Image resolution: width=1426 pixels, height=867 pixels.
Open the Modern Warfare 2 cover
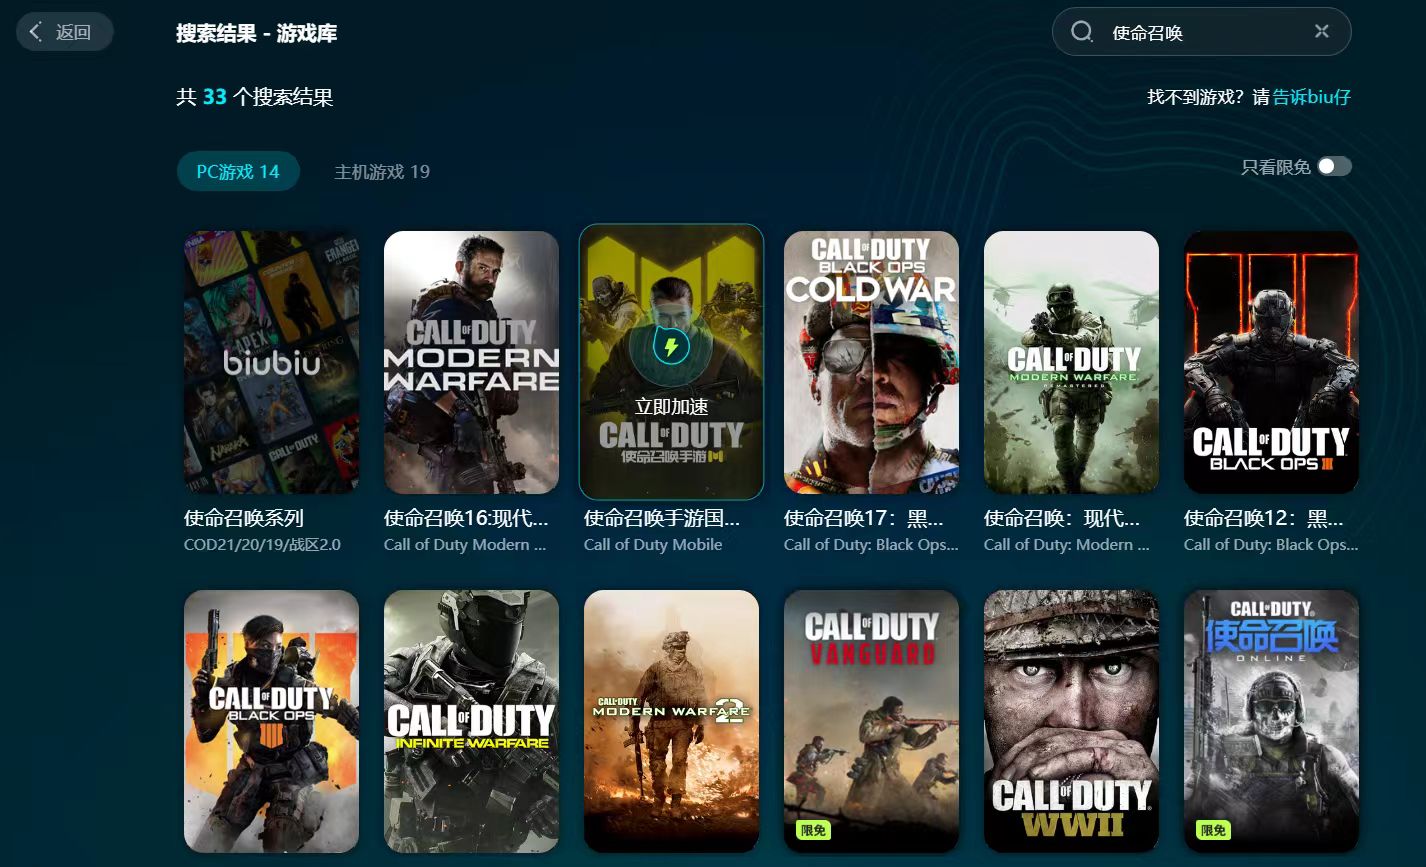671,721
